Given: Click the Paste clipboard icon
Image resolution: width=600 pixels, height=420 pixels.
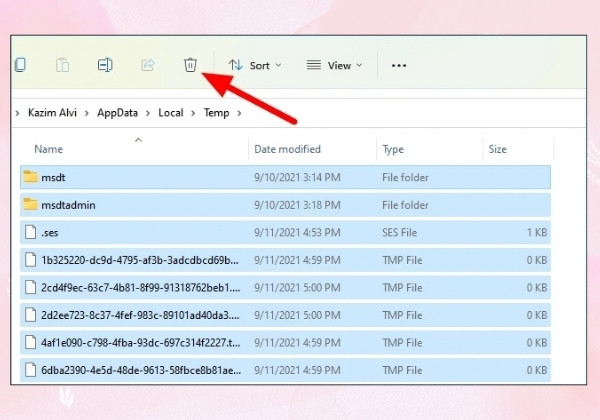Looking at the screenshot, I should point(62,65).
